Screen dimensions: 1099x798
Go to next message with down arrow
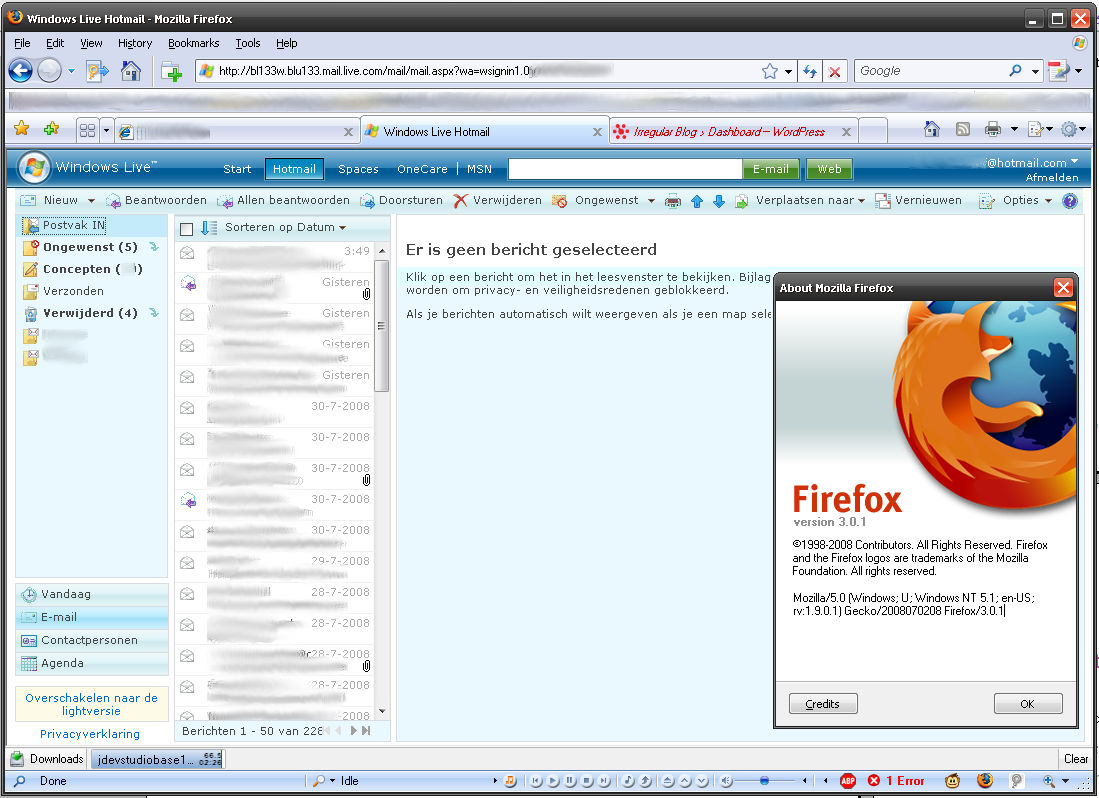pos(718,202)
